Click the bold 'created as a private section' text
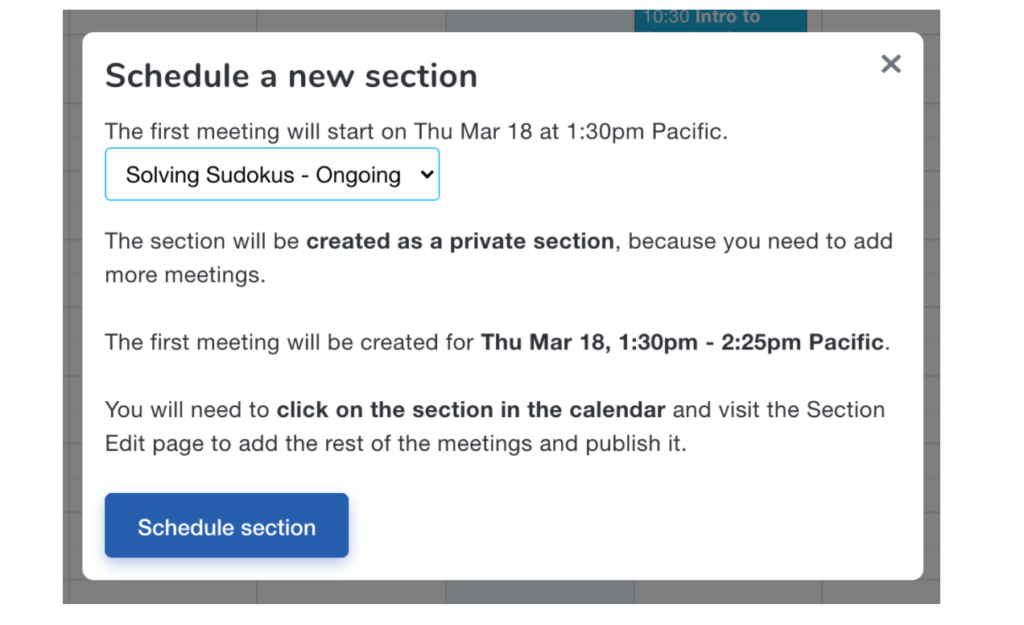Screen dimensions: 1024x625 pyautogui.click(x=460, y=241)
